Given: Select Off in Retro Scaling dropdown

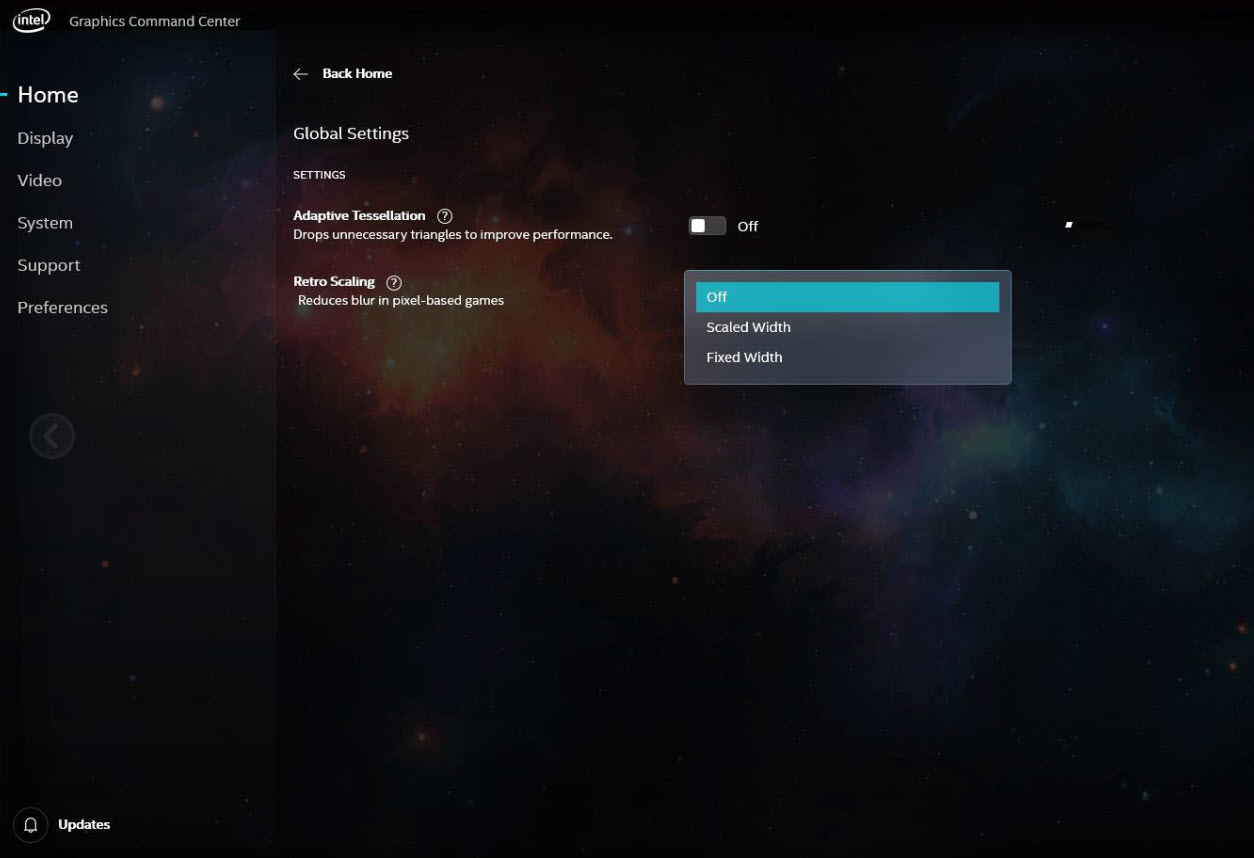Looking at the screenshot, I should (847, 297).
